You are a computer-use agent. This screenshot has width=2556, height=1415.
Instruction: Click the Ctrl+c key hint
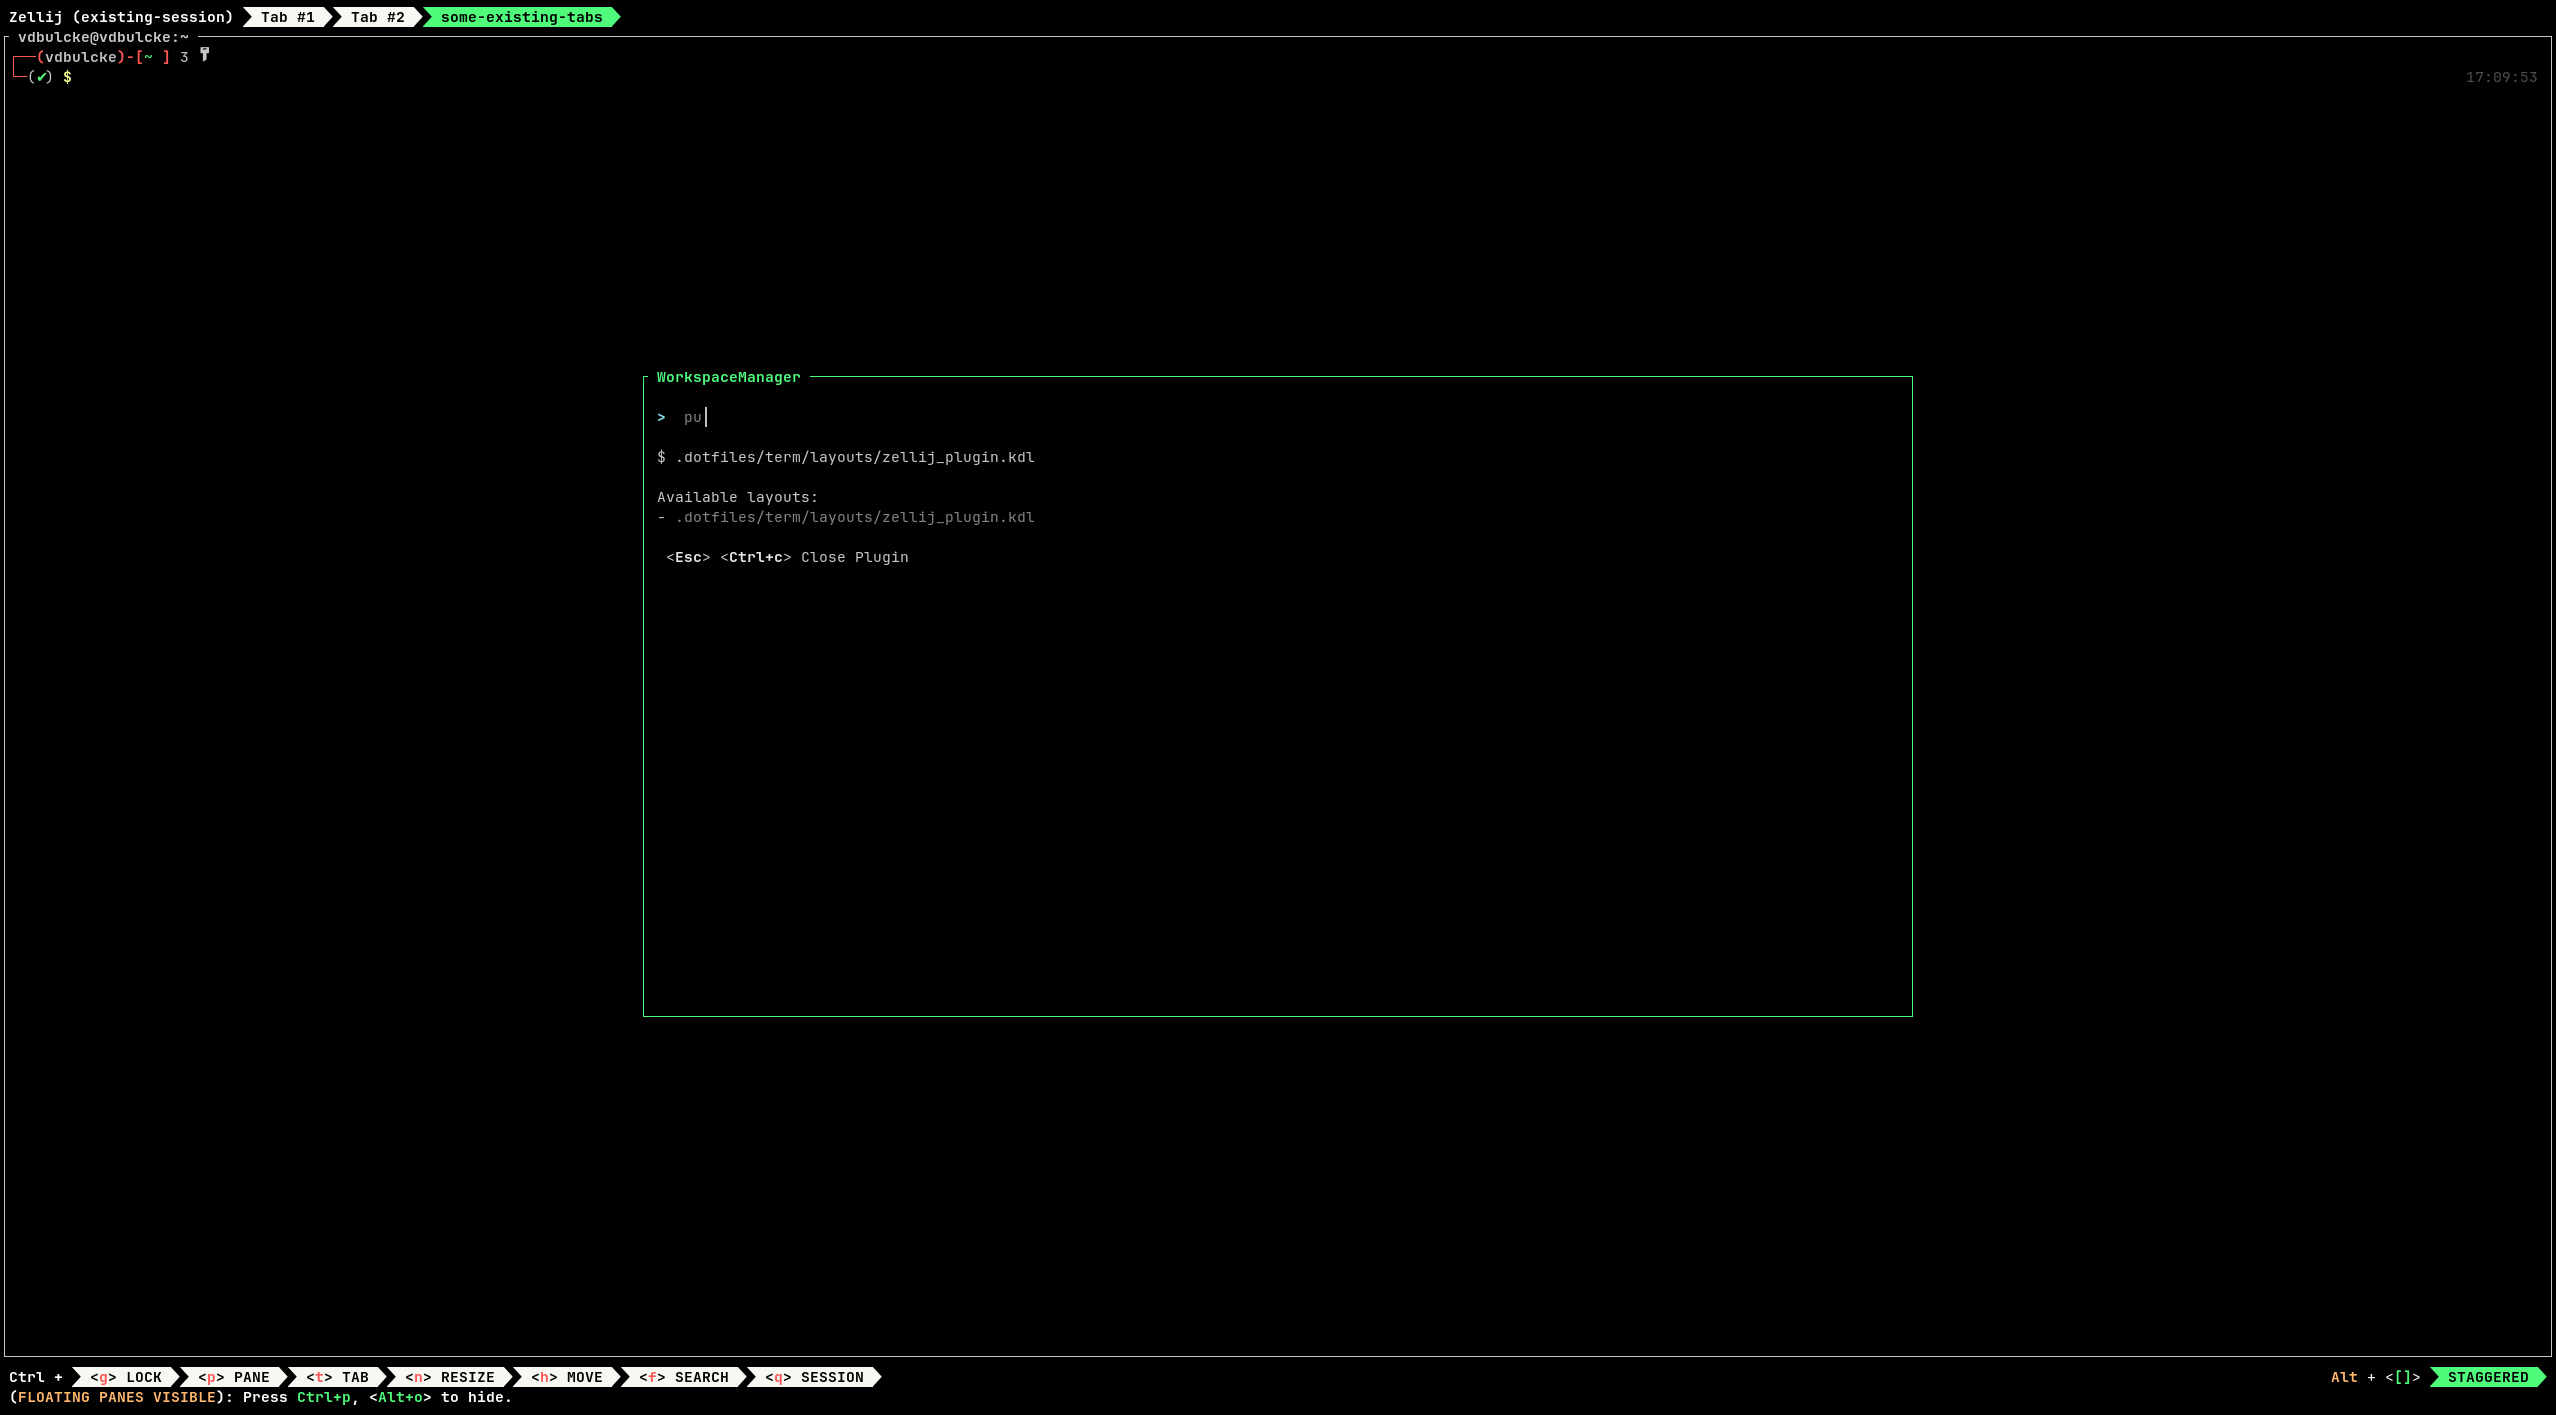[x=755, y=557]
